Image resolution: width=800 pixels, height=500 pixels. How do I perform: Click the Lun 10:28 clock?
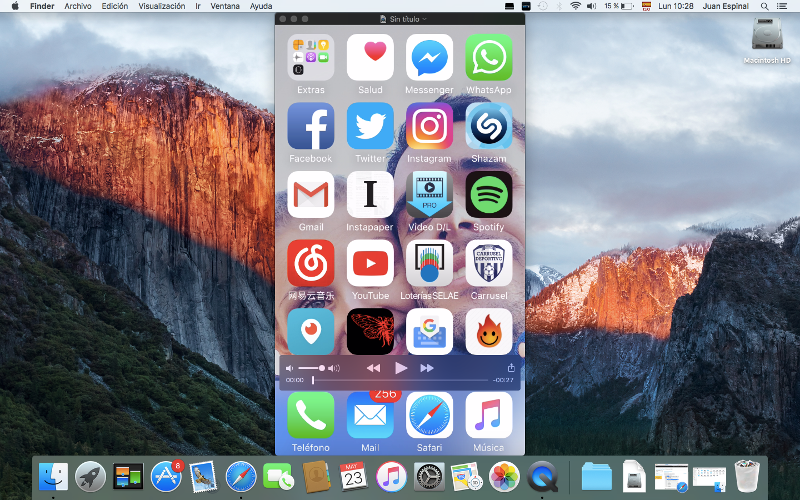tap(676, 6)
